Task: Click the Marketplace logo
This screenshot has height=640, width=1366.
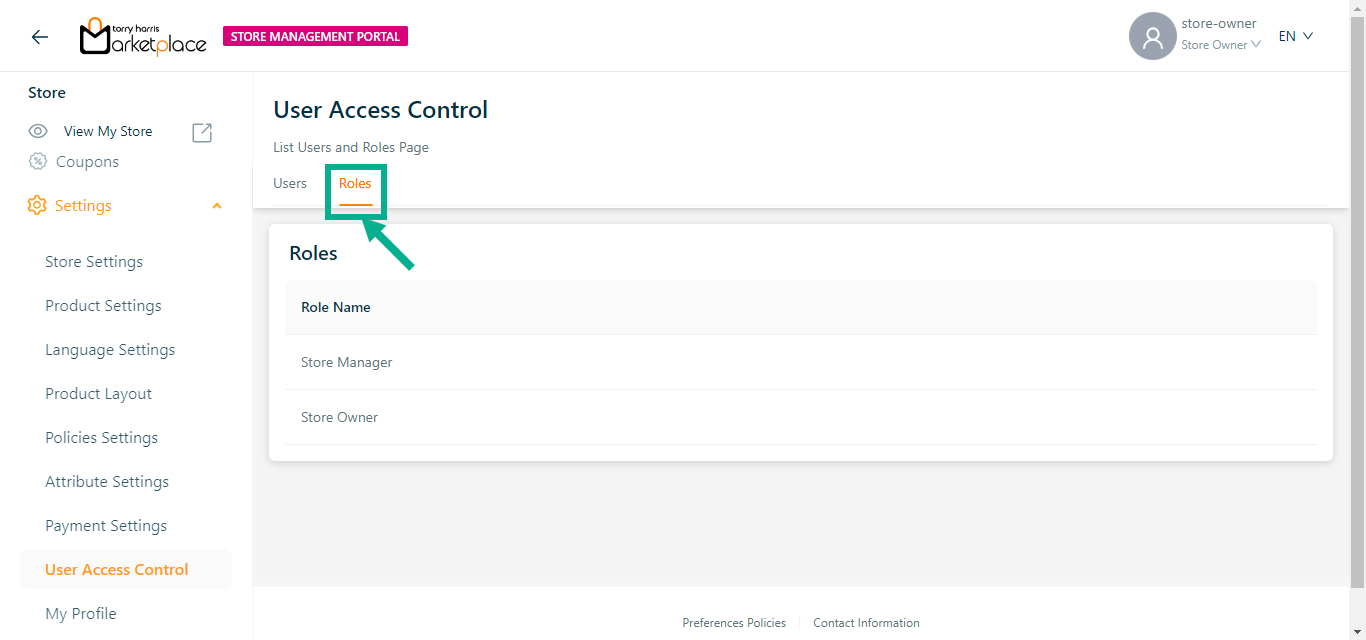Action: pos(143,37)
